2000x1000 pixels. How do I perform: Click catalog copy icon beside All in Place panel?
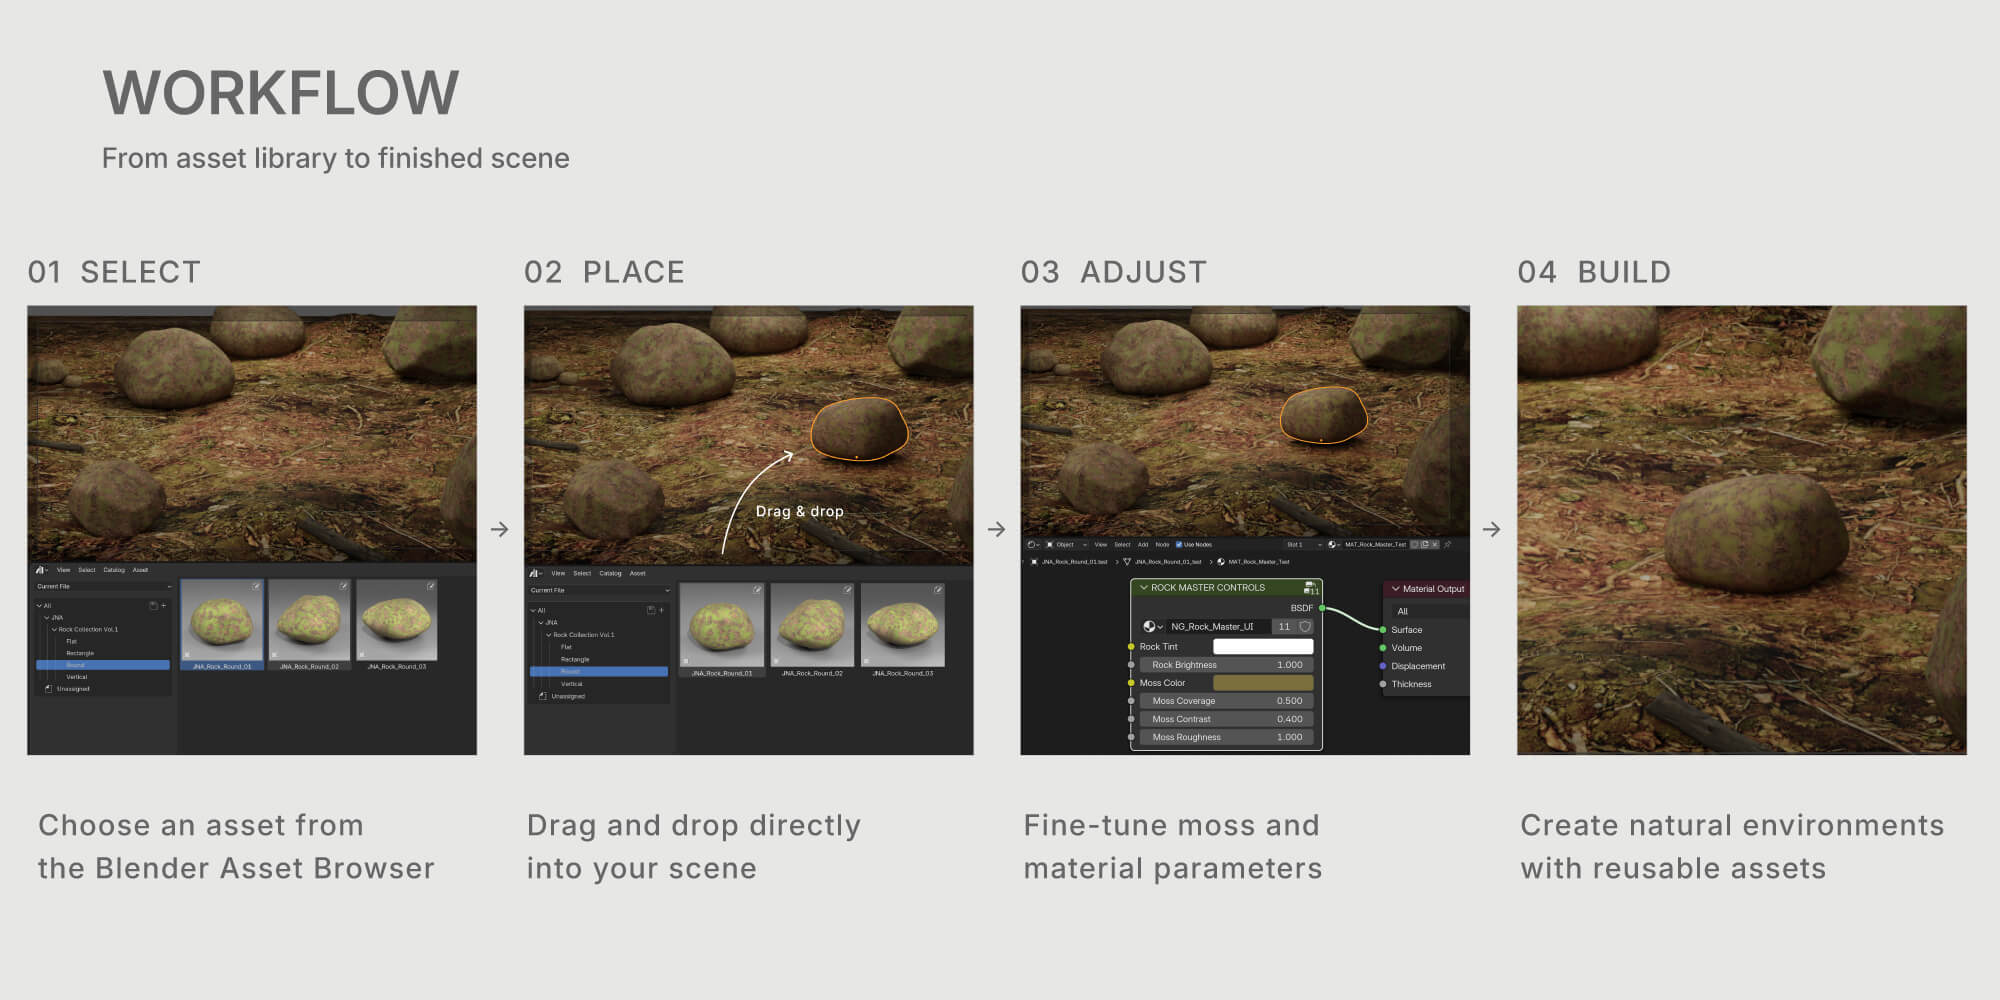click(651, 610)
